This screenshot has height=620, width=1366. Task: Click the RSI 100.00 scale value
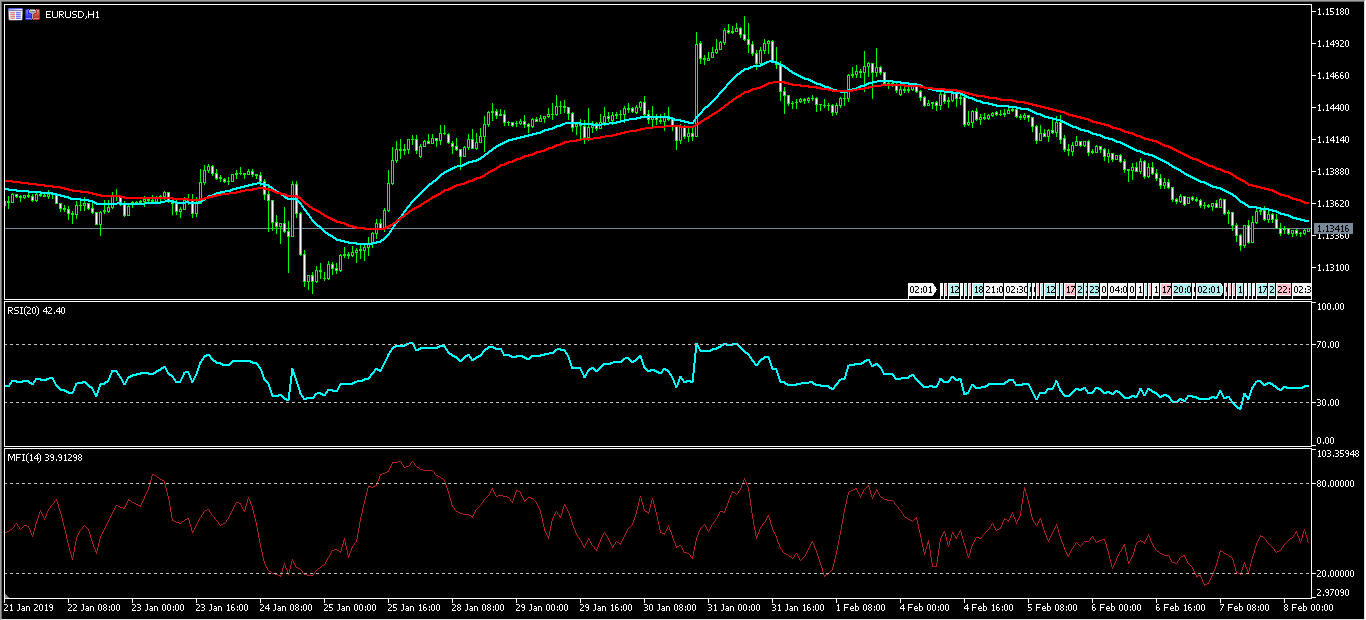(x=1331, y=308)
